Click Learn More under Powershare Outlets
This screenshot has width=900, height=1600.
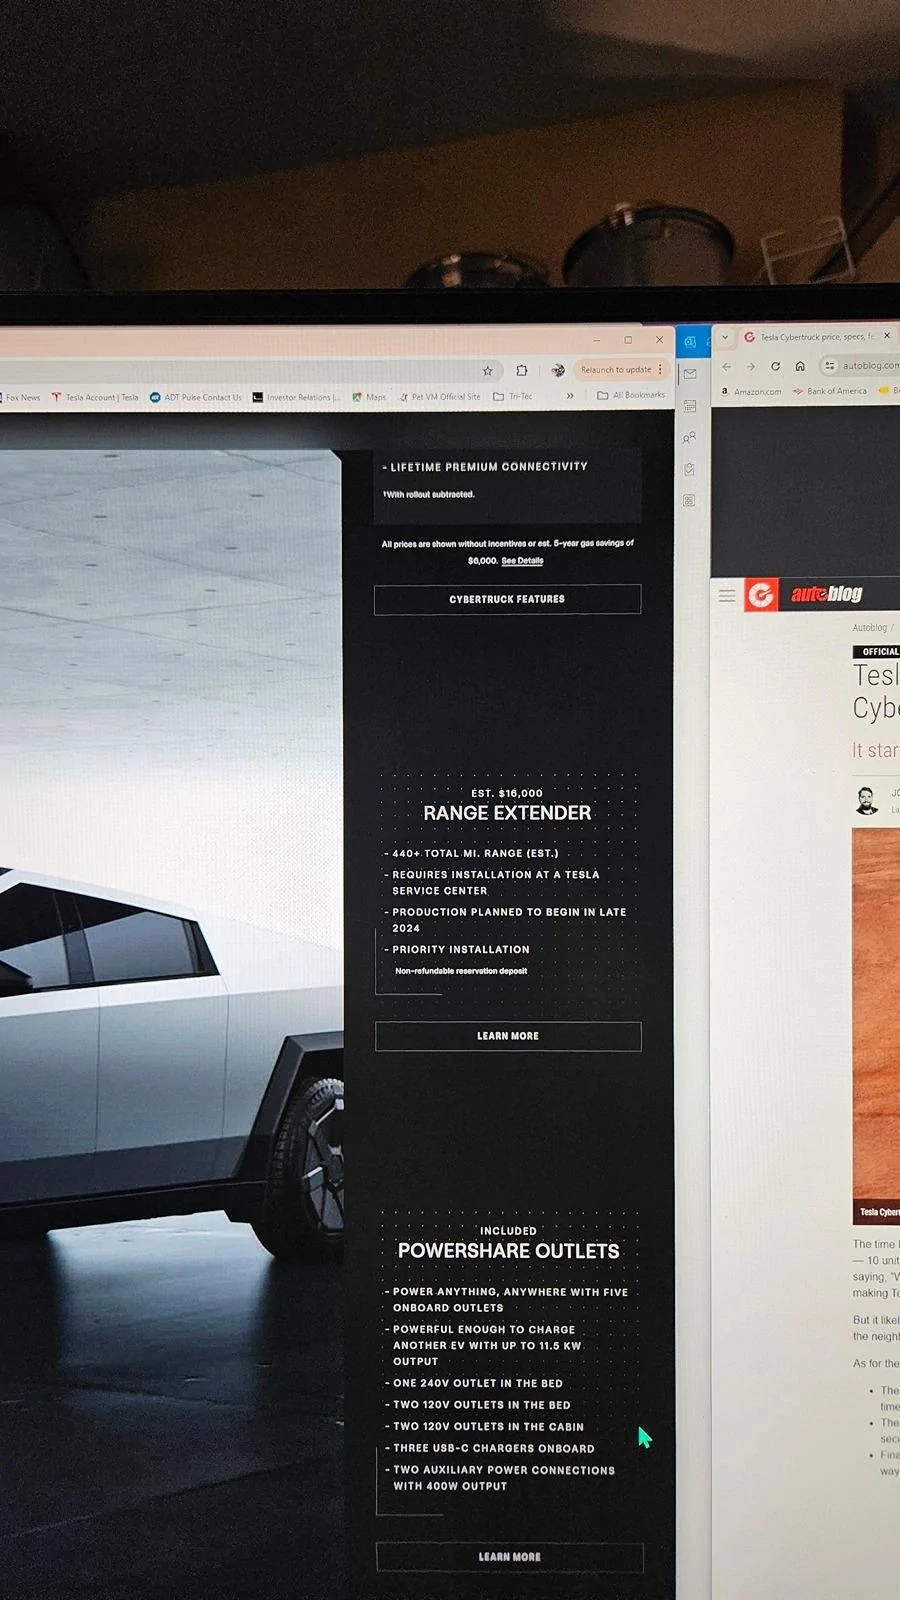pyautogui.click(x=510, y=1557)
